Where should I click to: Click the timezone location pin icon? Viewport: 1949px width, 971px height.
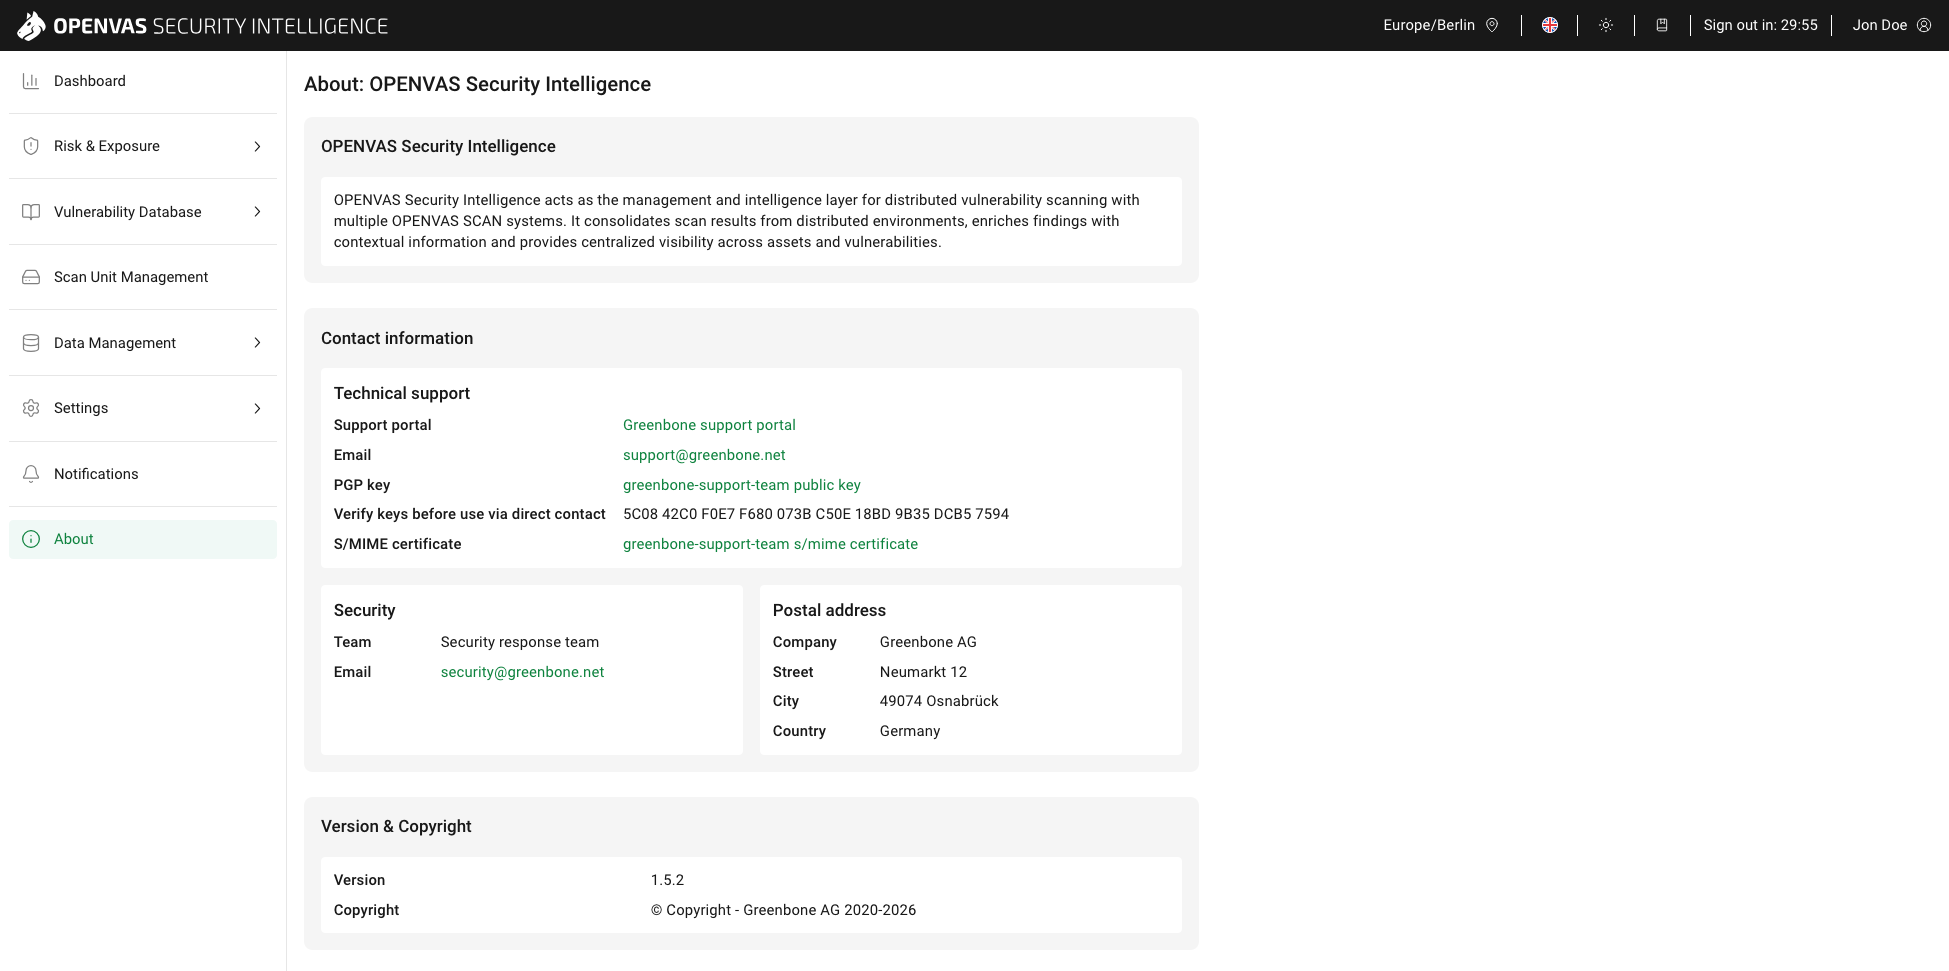[x=1492, y=25]
